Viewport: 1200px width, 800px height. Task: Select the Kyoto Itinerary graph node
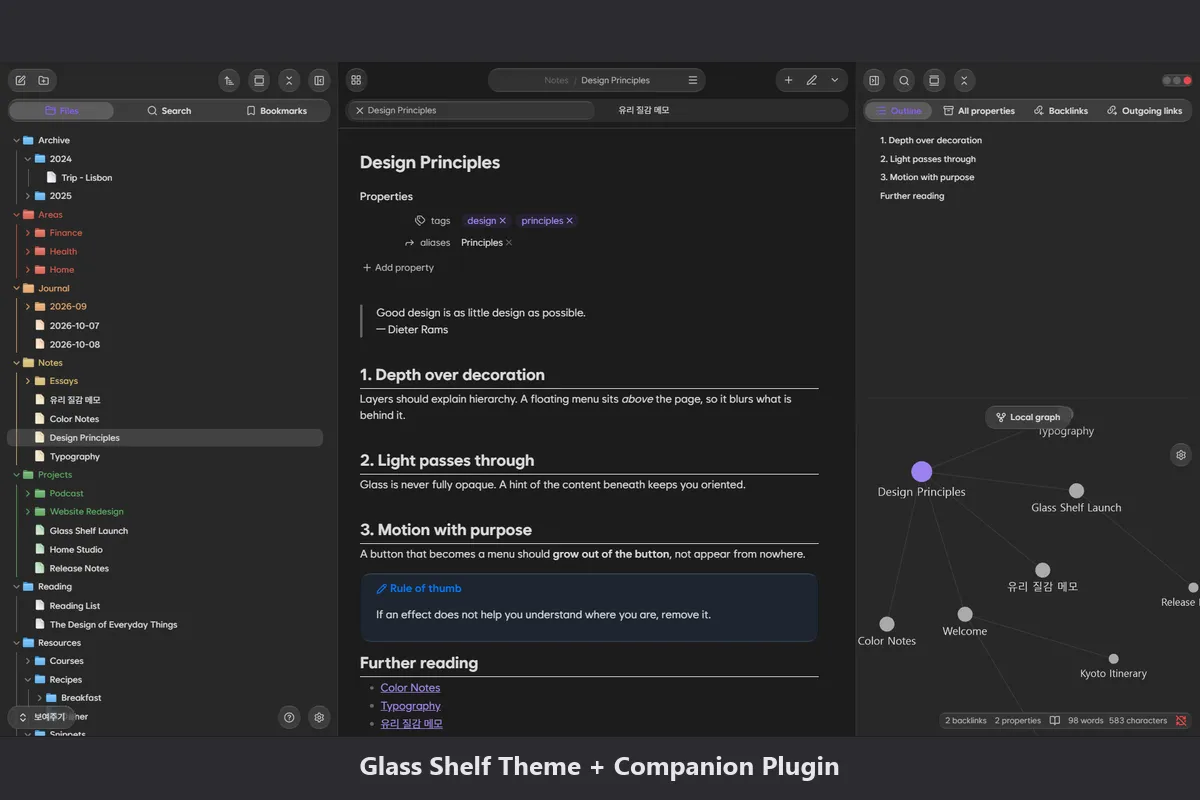pyautogui.click(x=1113, y=659)
